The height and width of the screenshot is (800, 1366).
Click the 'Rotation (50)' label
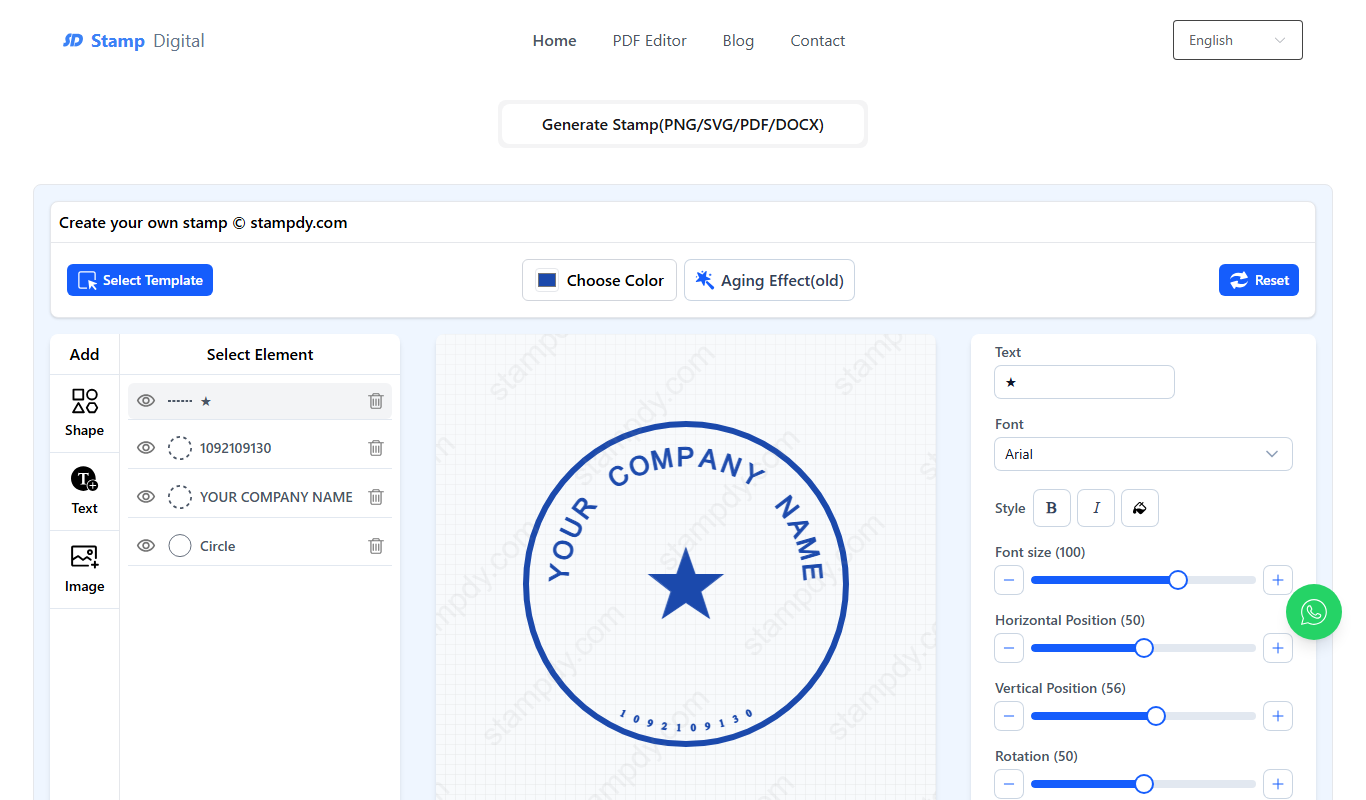pos(1036,756)
